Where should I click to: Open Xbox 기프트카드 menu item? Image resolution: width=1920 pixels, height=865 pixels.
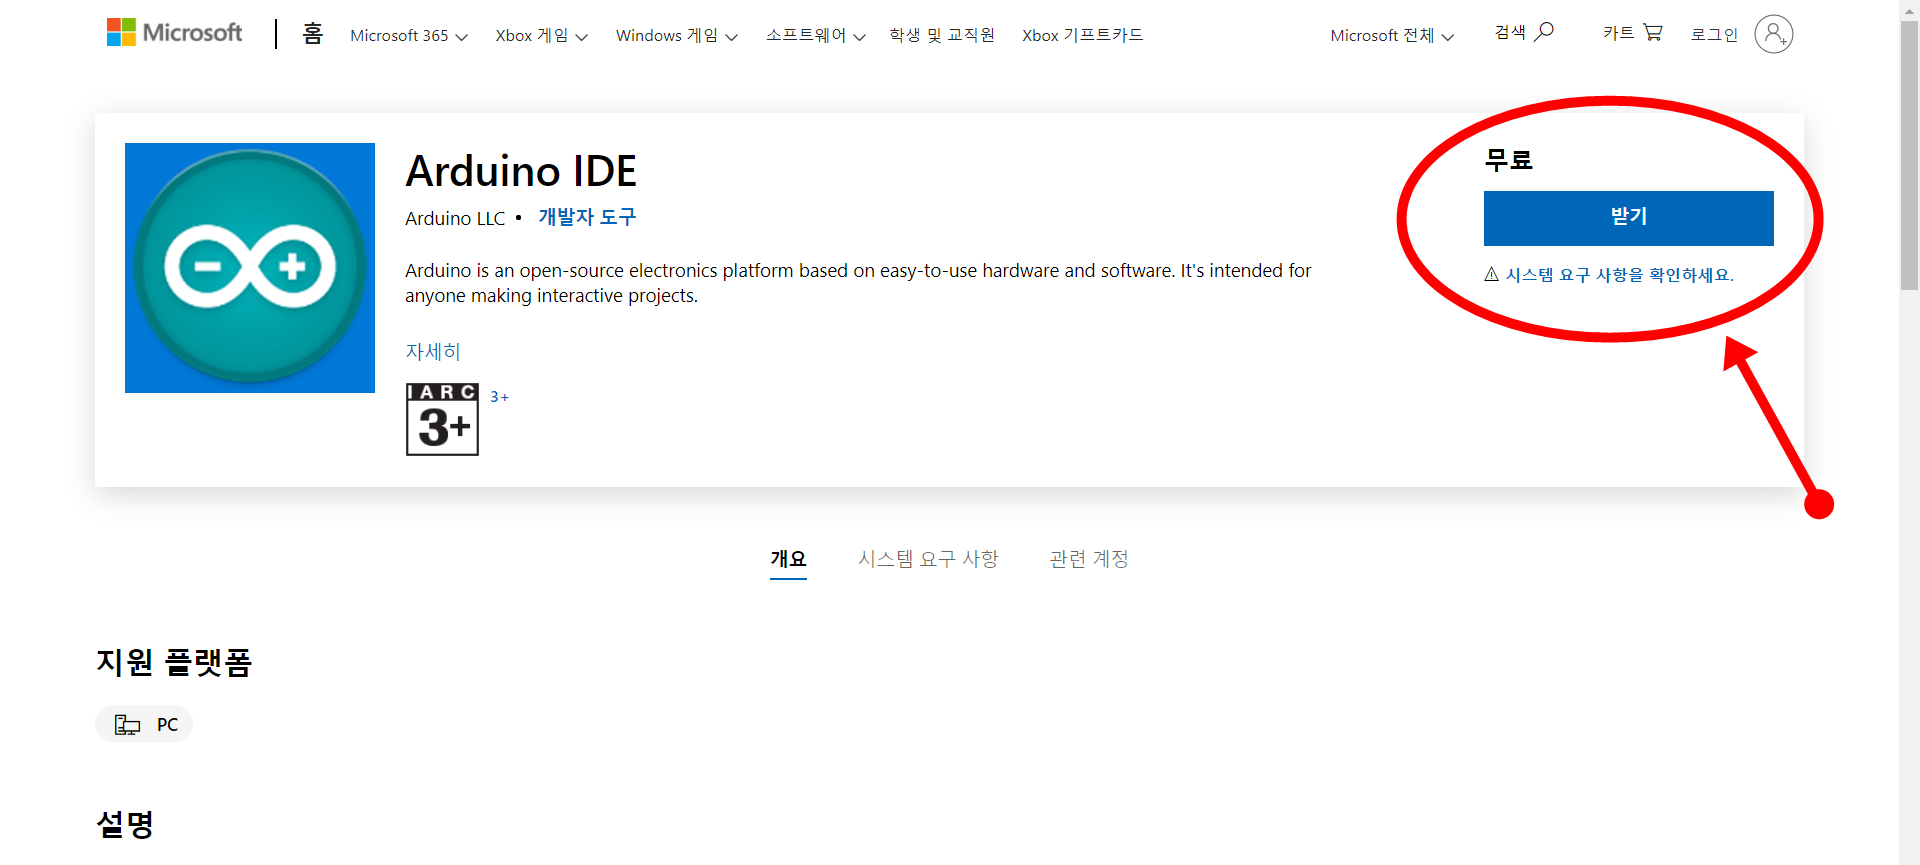click(1082, 35)
